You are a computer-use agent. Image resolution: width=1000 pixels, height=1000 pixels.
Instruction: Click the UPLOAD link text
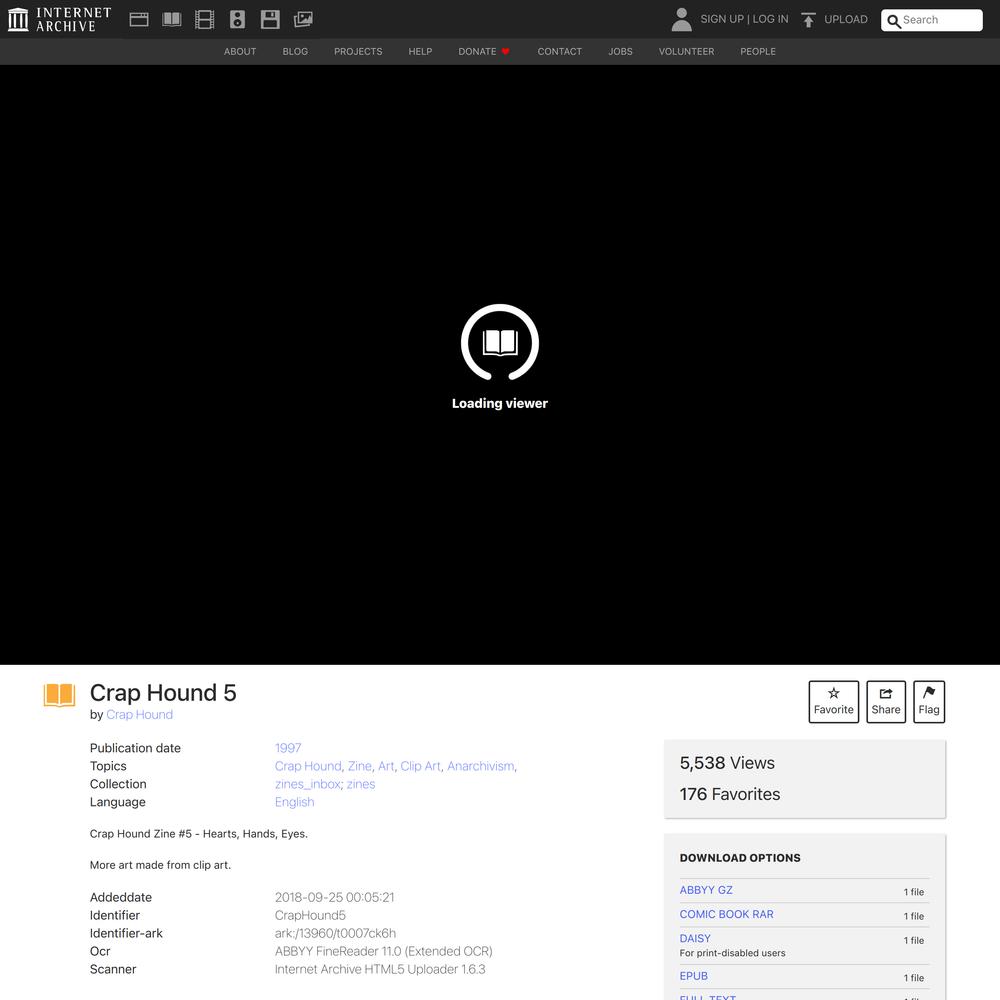(x=846, y=19)
